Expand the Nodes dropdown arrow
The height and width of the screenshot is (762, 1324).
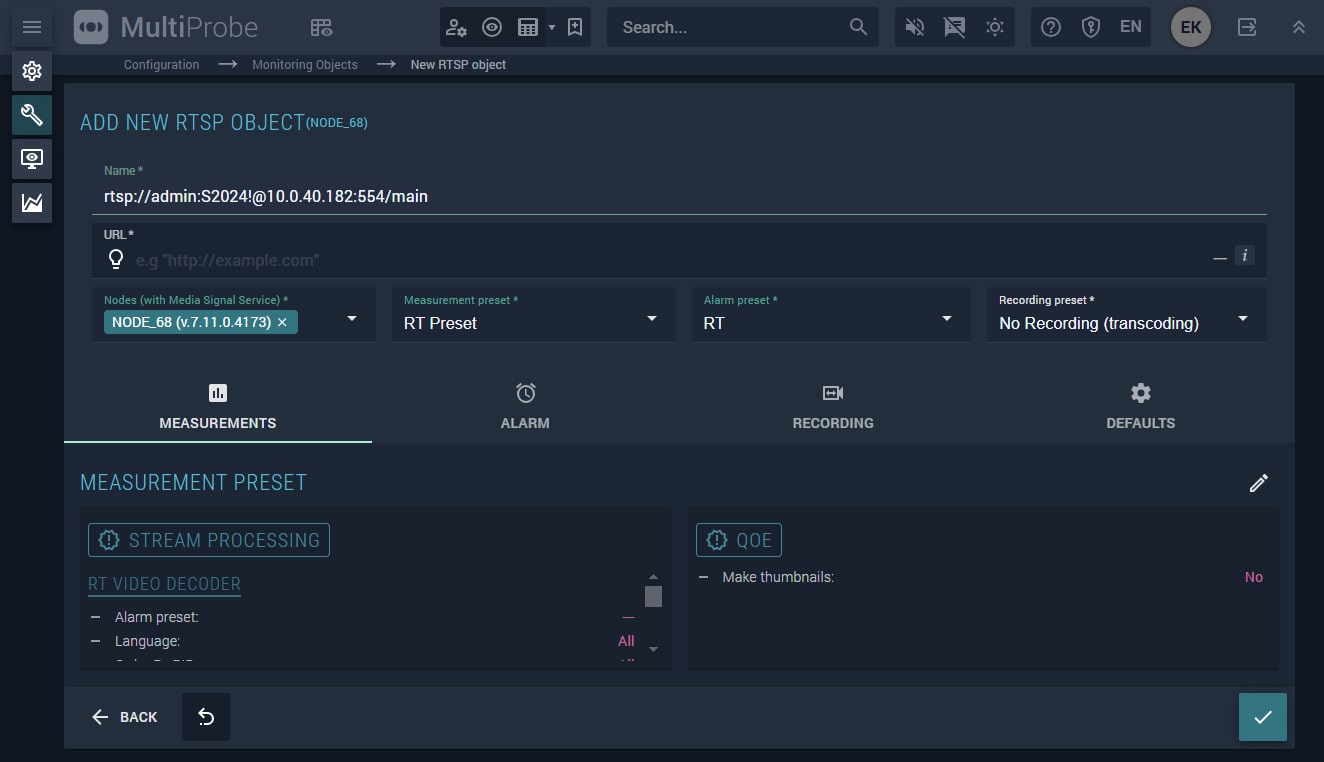coord(352,319)
